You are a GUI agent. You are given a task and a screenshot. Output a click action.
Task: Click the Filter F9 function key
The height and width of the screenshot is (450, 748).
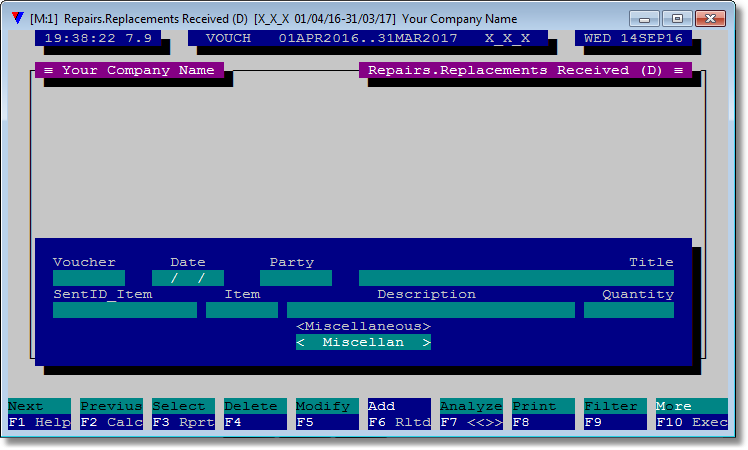point(615,414)
